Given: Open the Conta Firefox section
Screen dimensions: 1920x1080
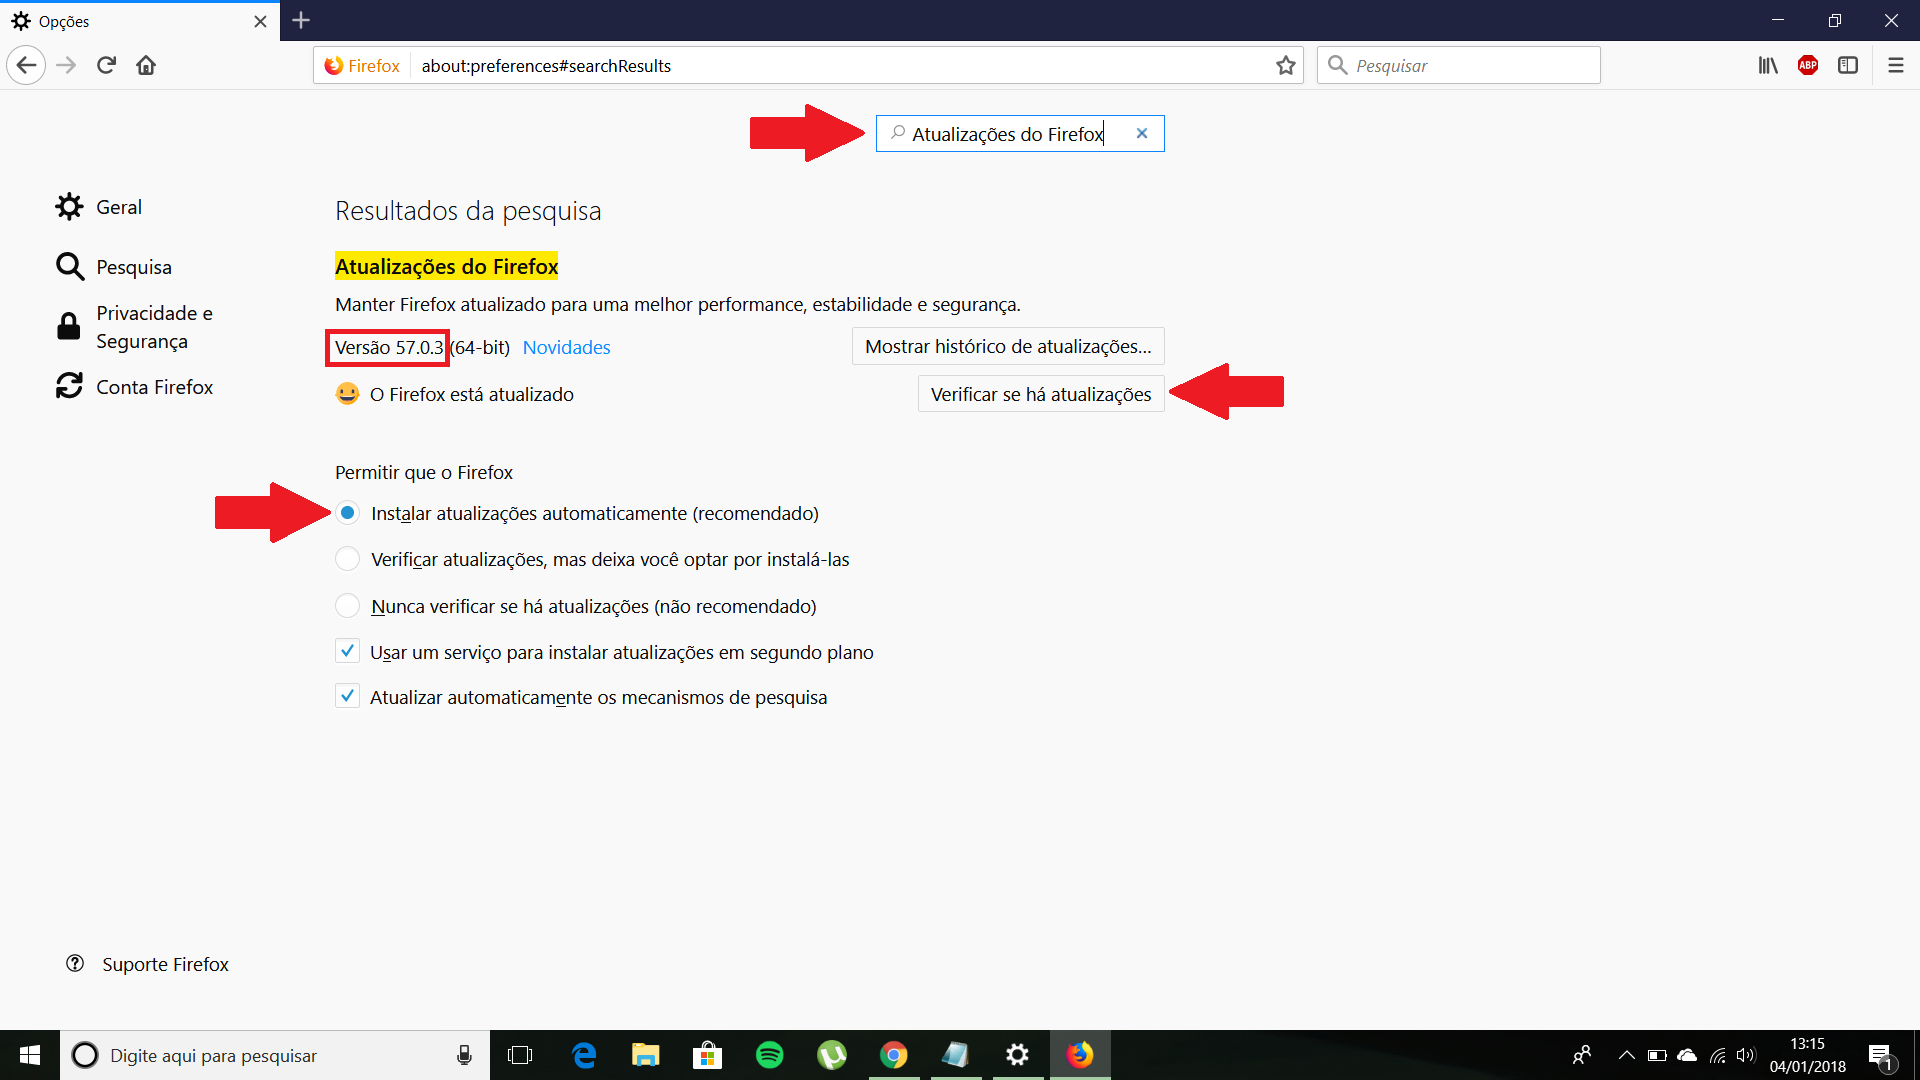Looking at the screenshot, I should (x=135, y=387).
